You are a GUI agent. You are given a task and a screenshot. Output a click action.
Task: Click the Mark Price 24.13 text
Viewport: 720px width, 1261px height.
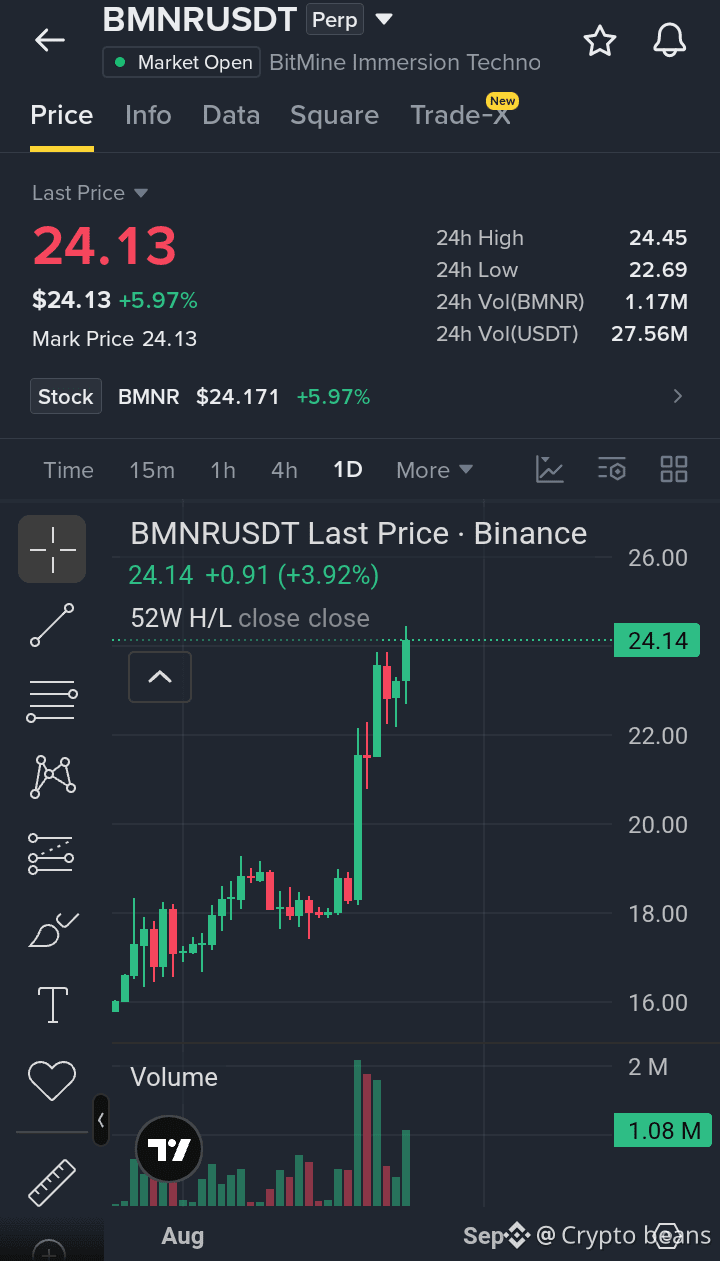(x=114, y=339)
